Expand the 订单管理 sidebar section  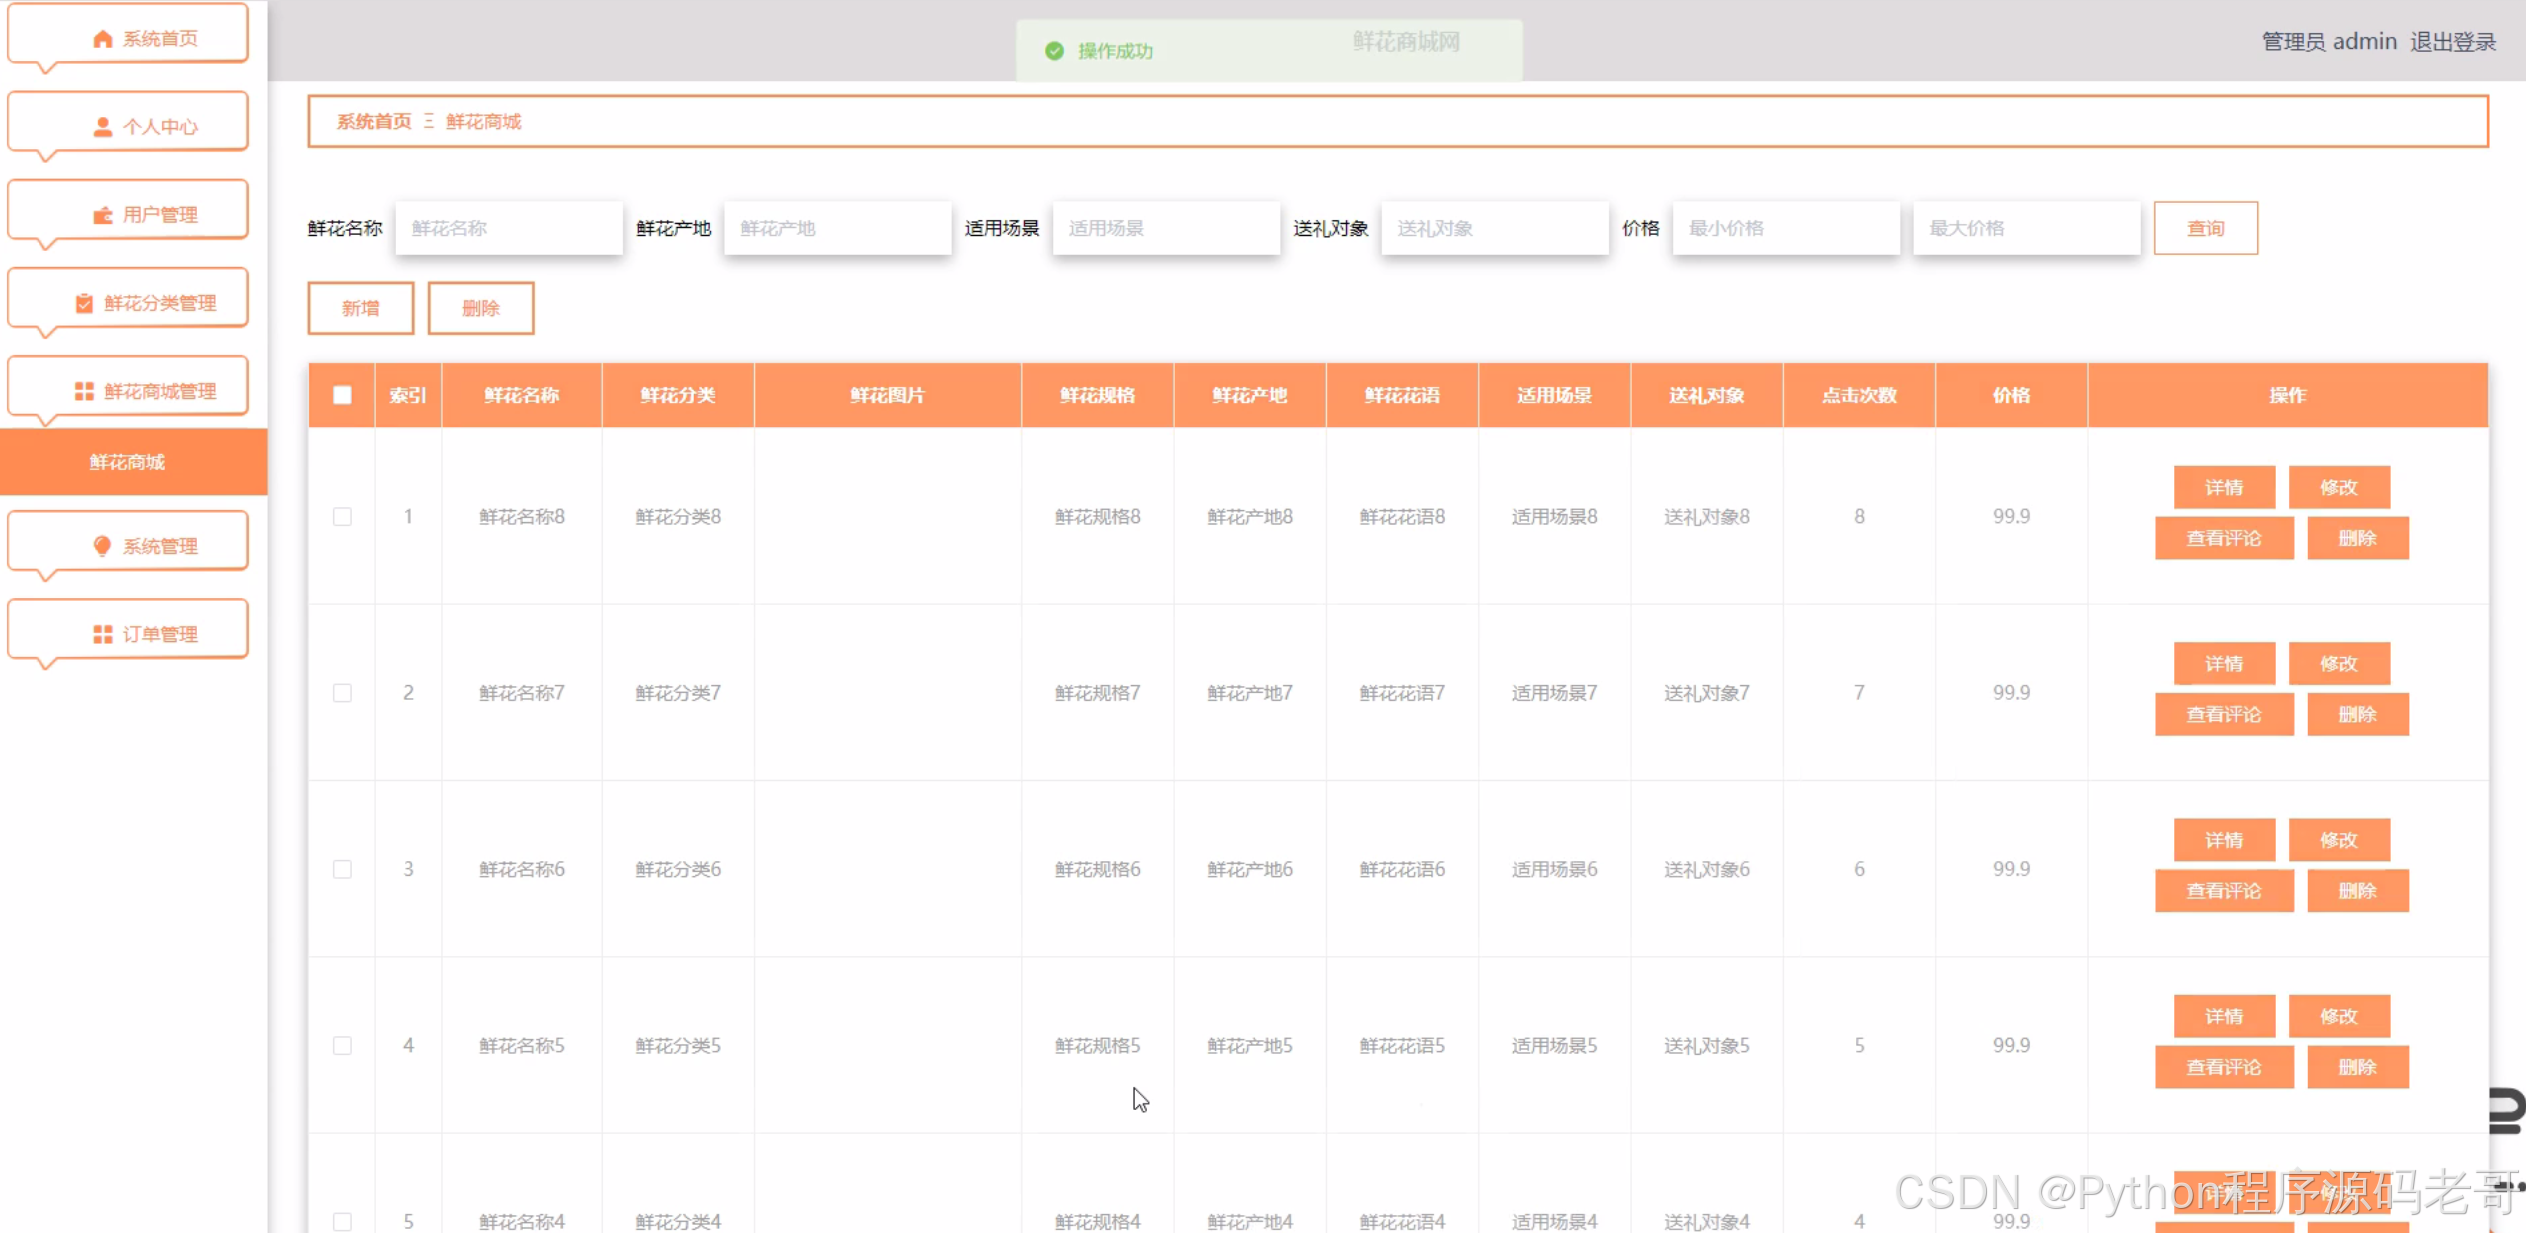click(160, 634)
